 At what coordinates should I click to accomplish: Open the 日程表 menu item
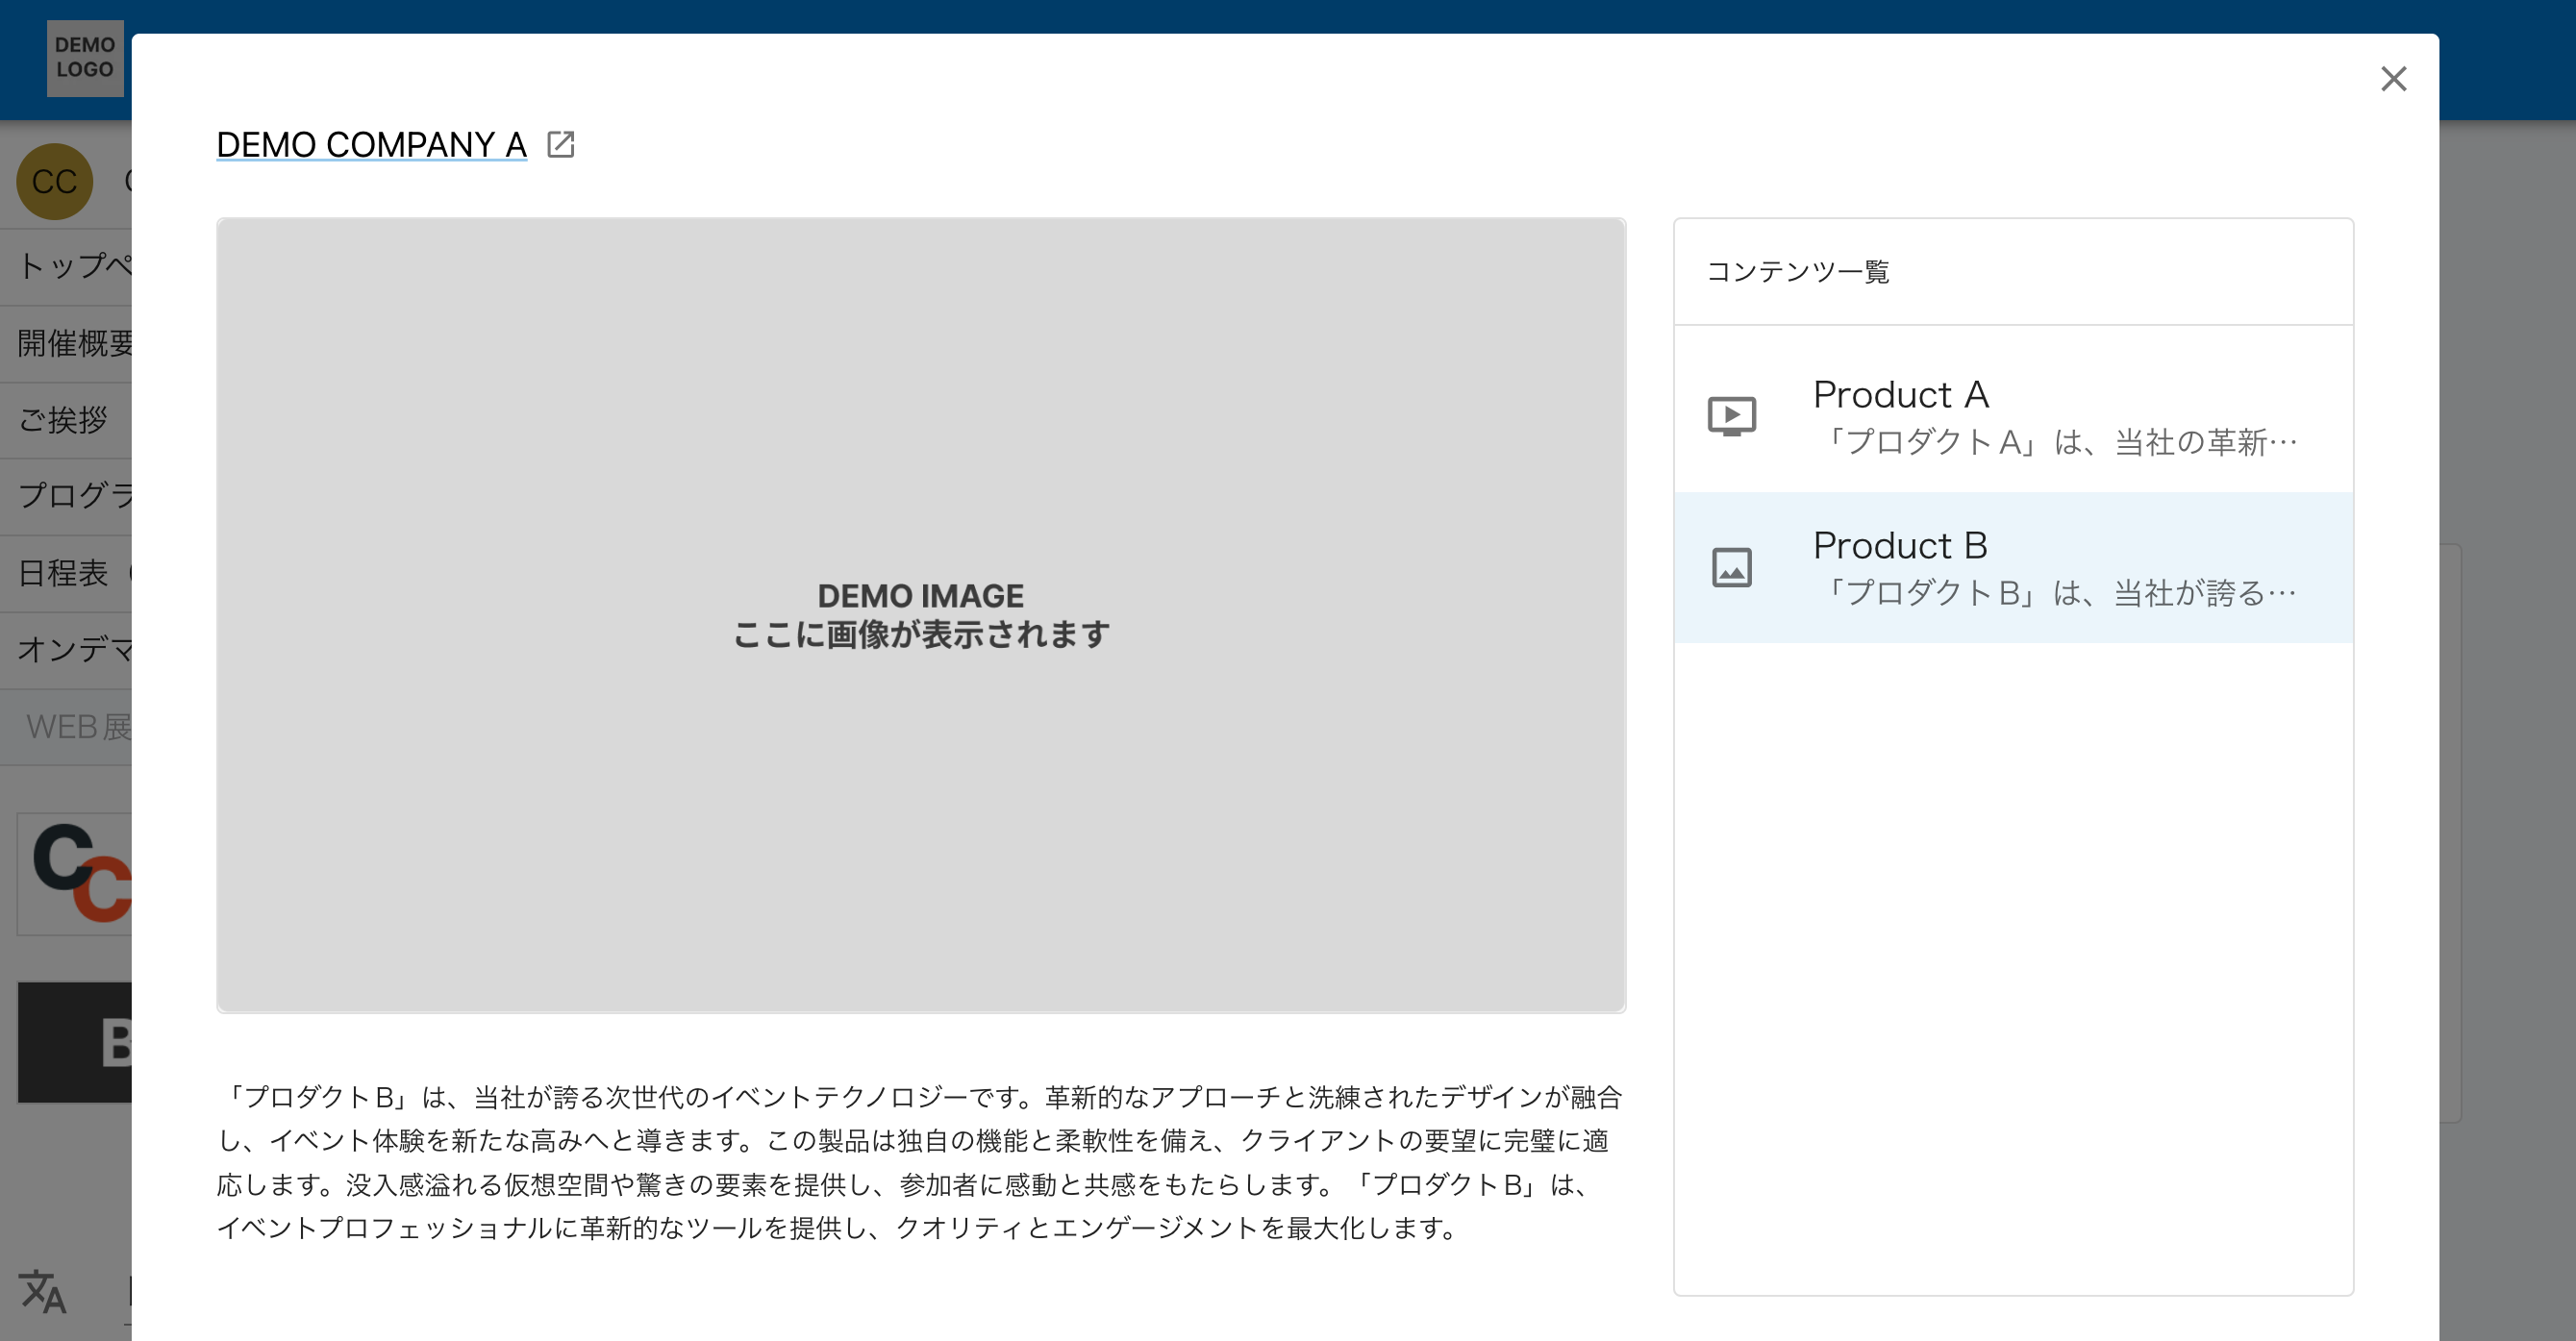64,573
